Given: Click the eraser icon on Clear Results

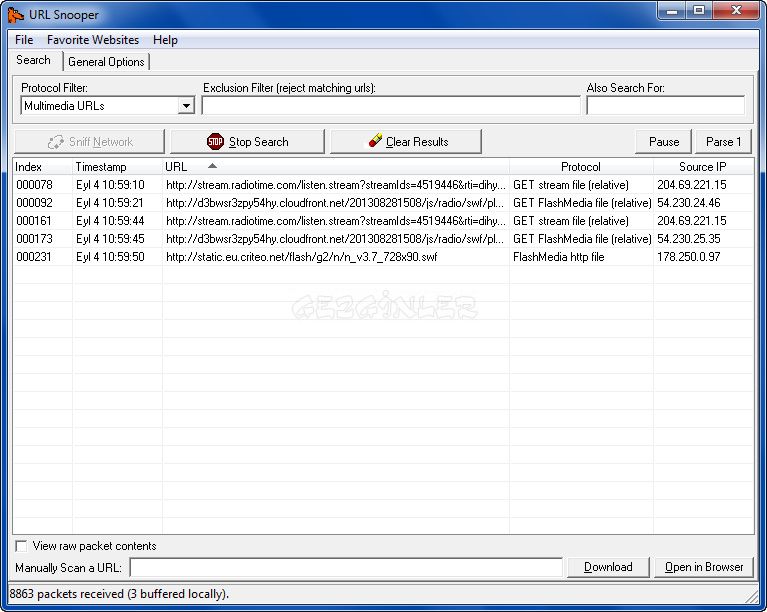Looking at the screenshot, I should [375, 140].
